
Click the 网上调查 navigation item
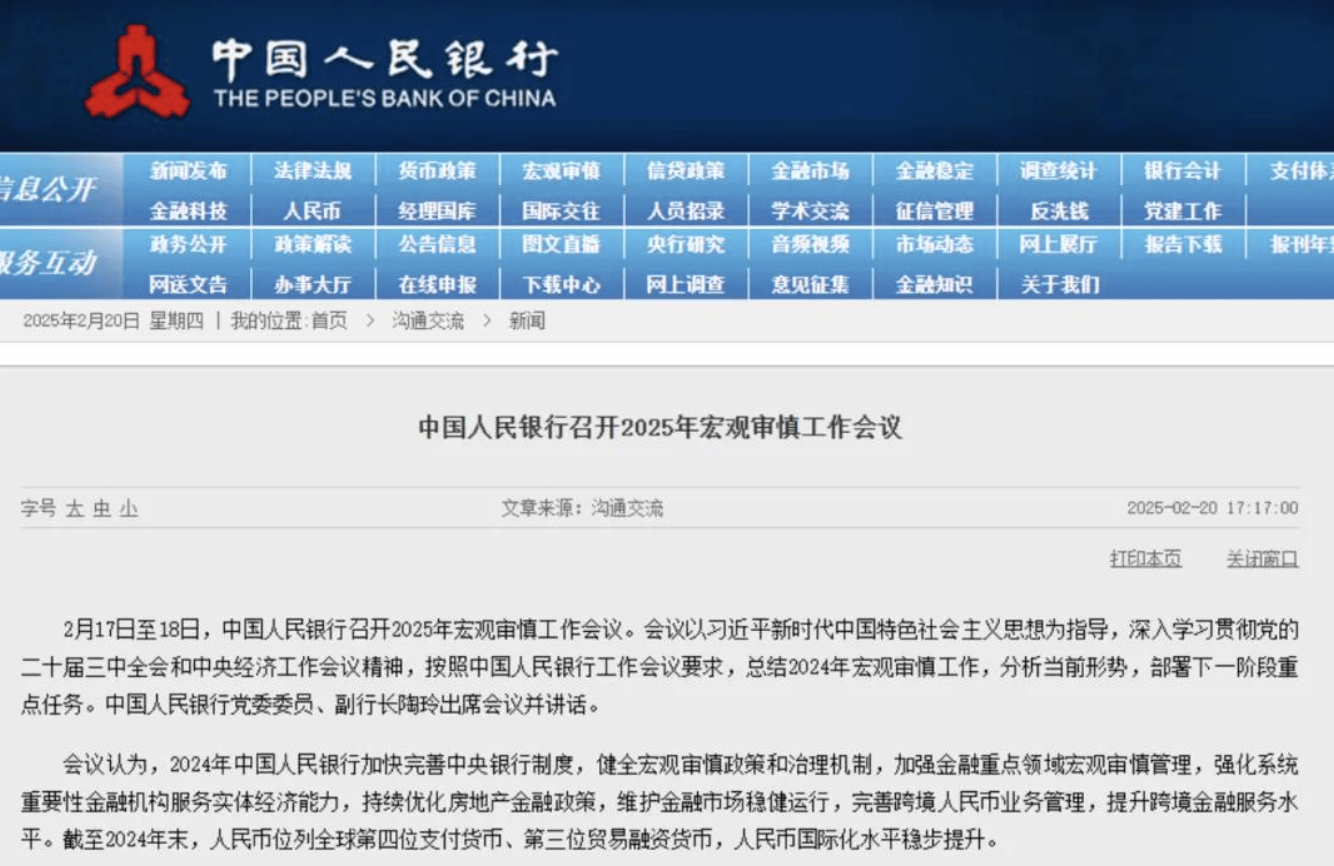(685, 284)
